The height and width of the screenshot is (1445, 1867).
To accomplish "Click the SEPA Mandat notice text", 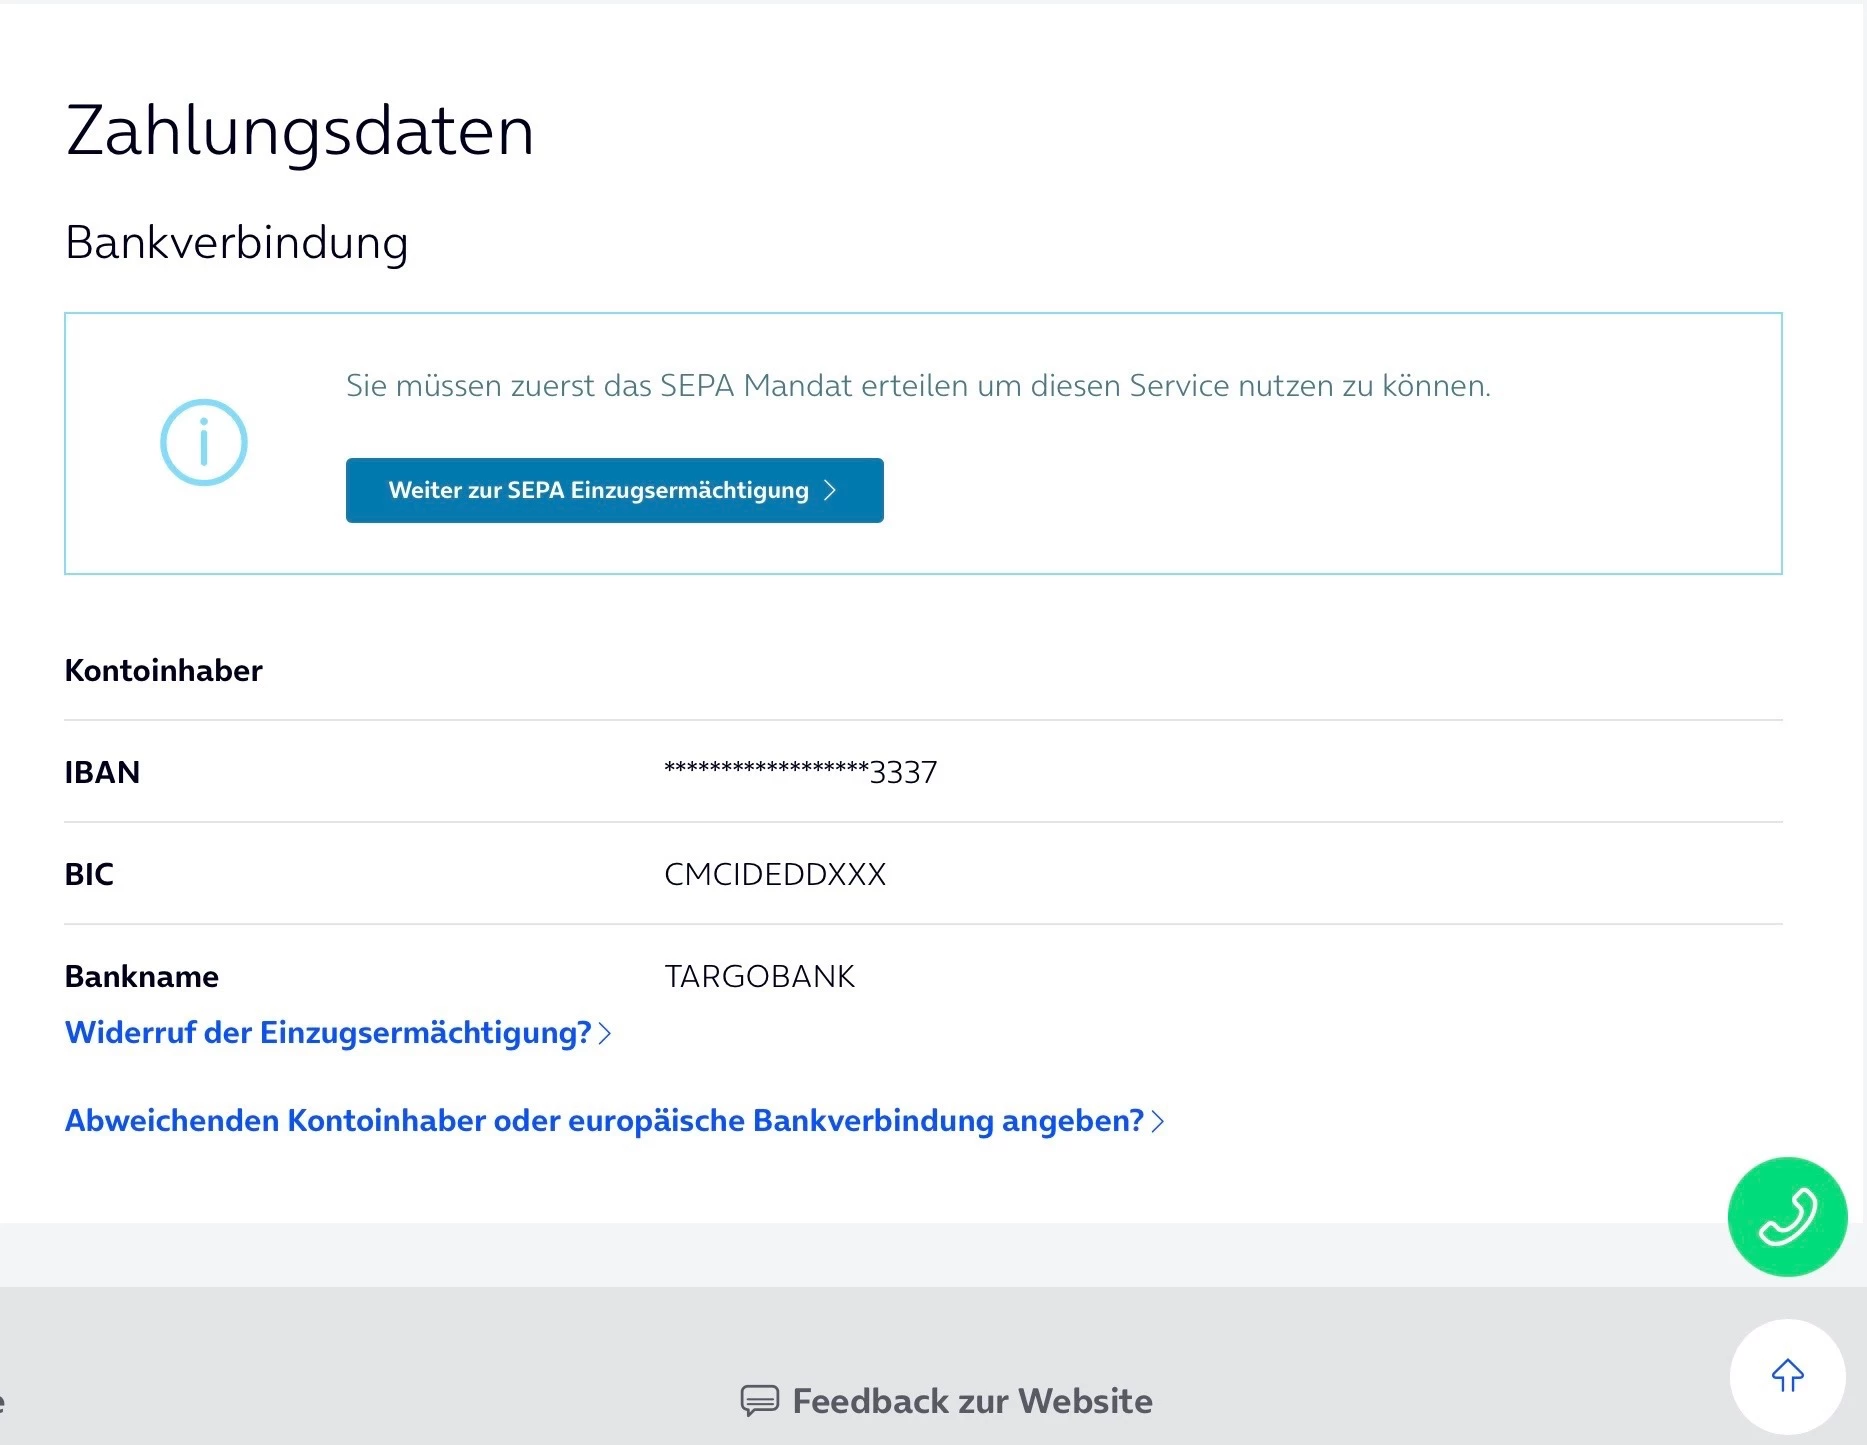I will click(918, 385).
